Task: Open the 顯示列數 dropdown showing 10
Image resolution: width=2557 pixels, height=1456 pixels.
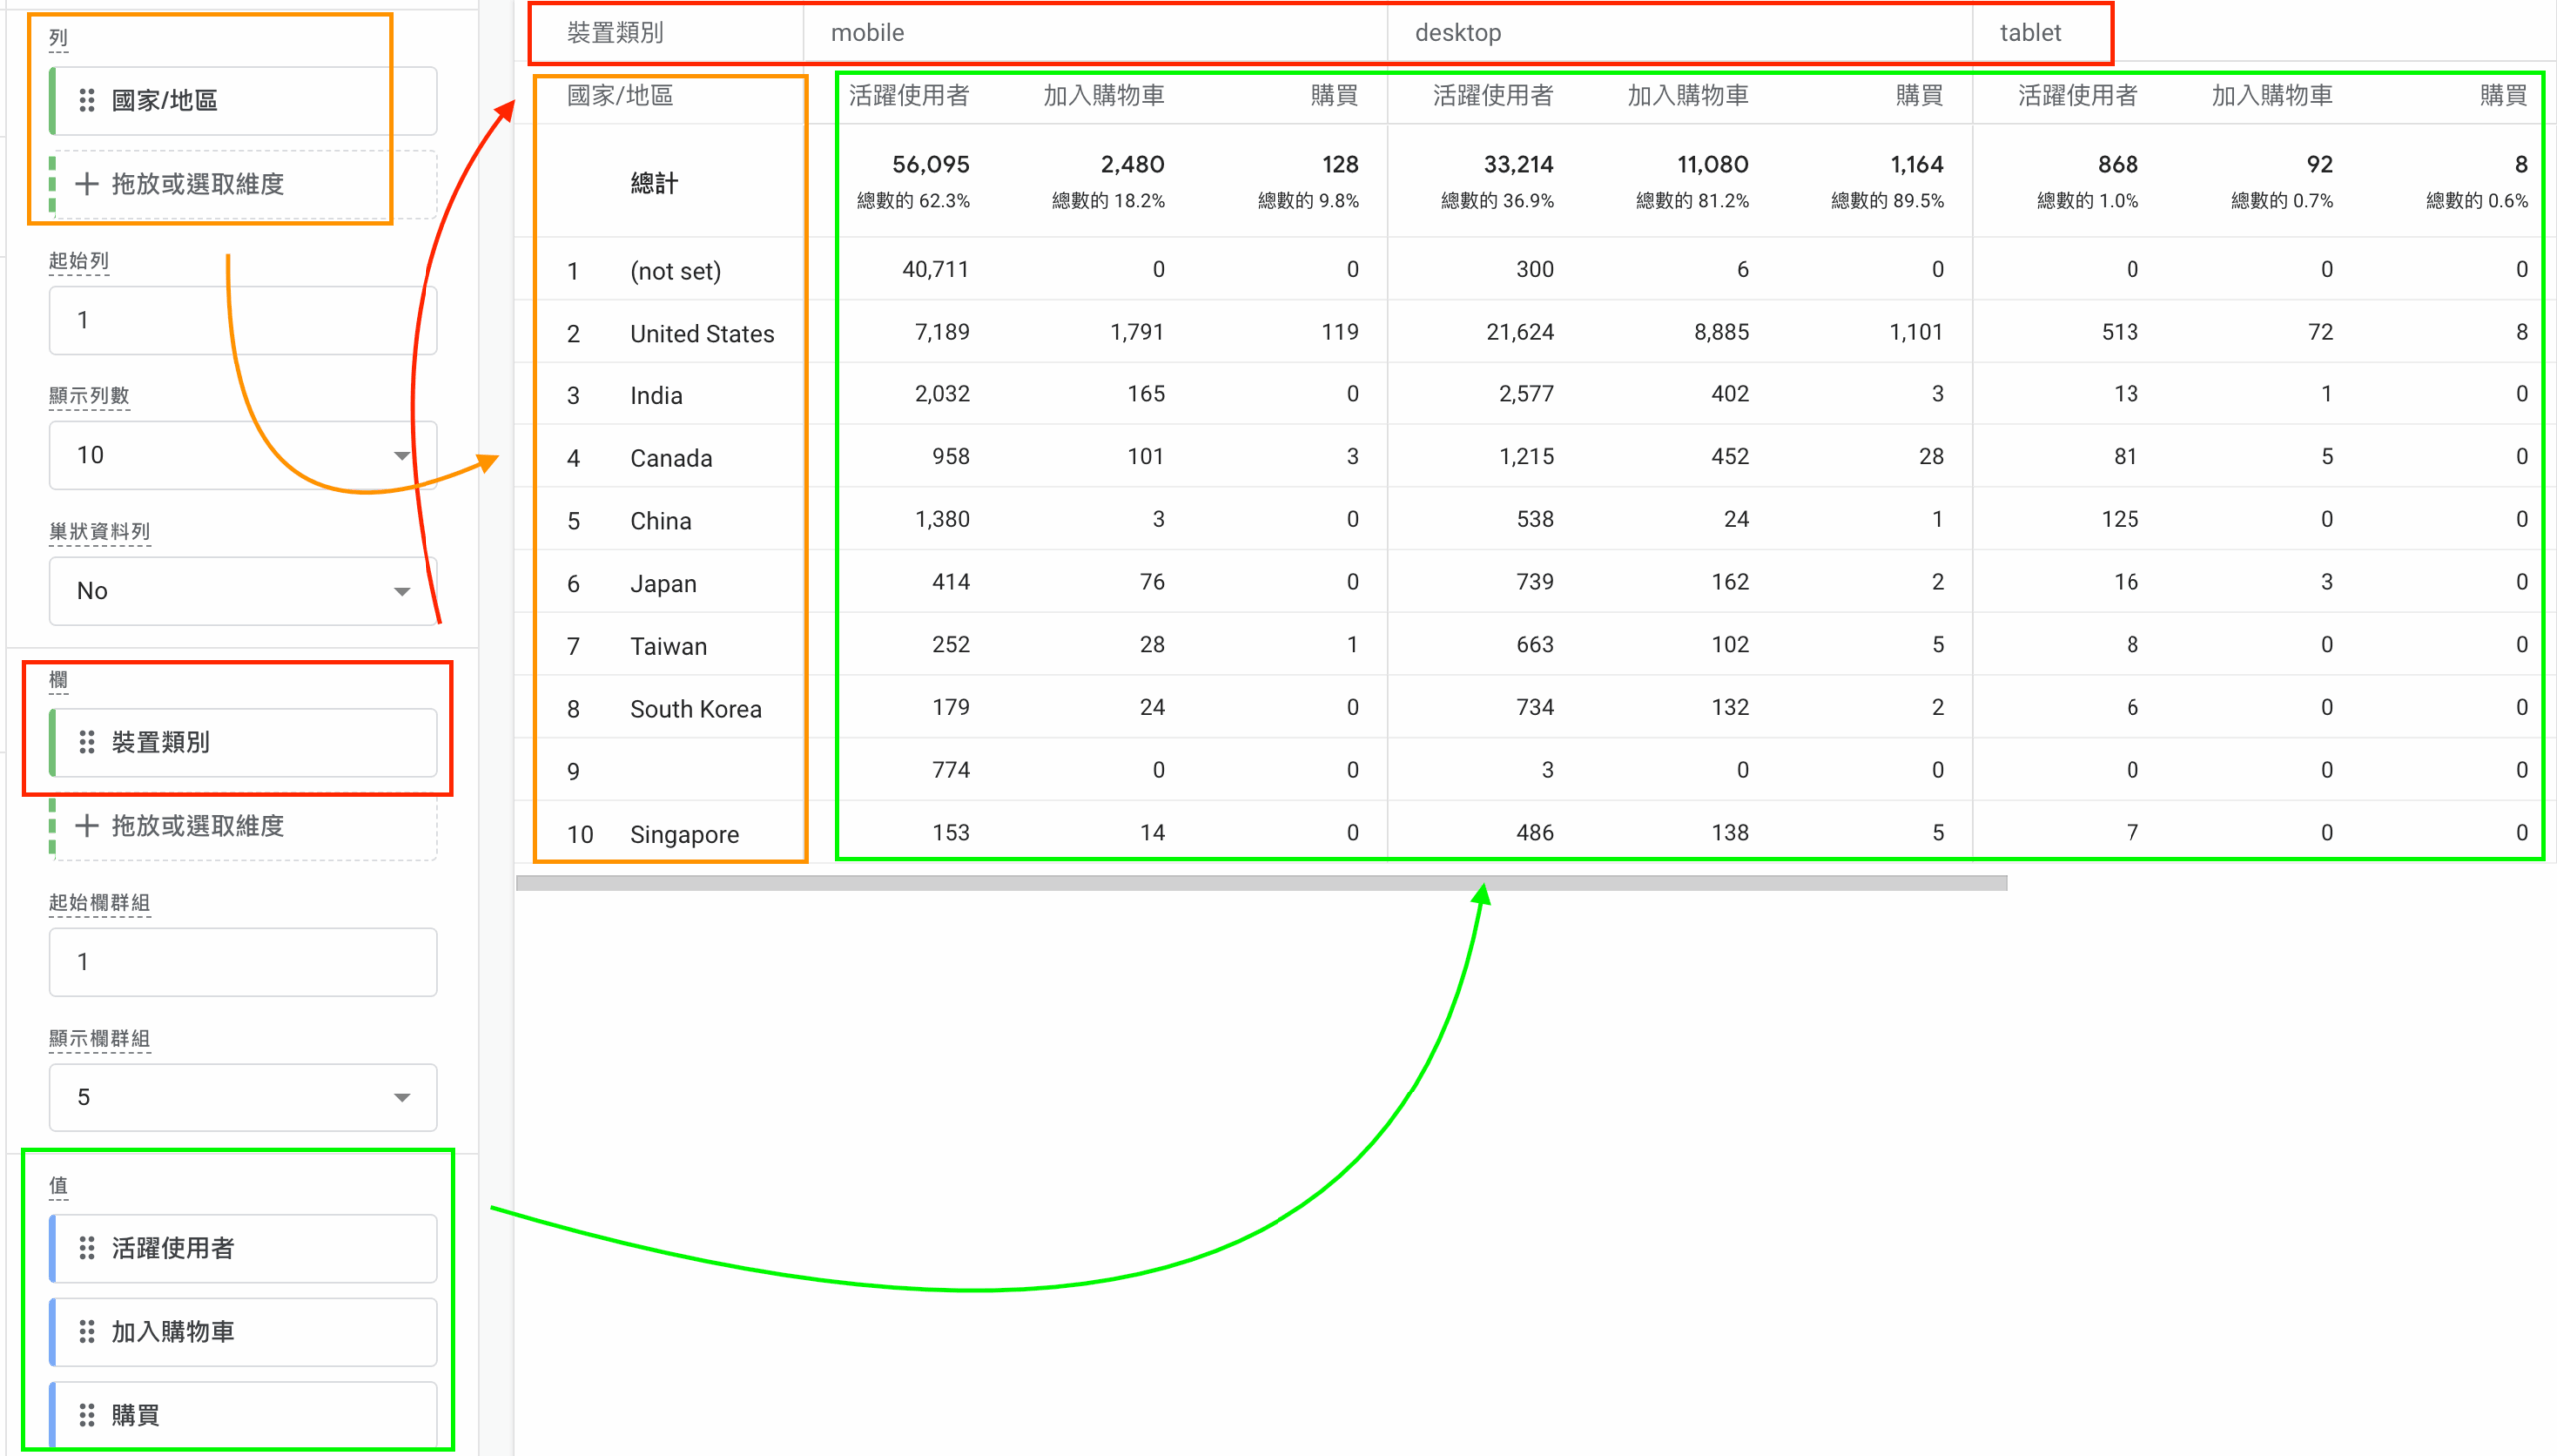Action: (x=243, y=456)
